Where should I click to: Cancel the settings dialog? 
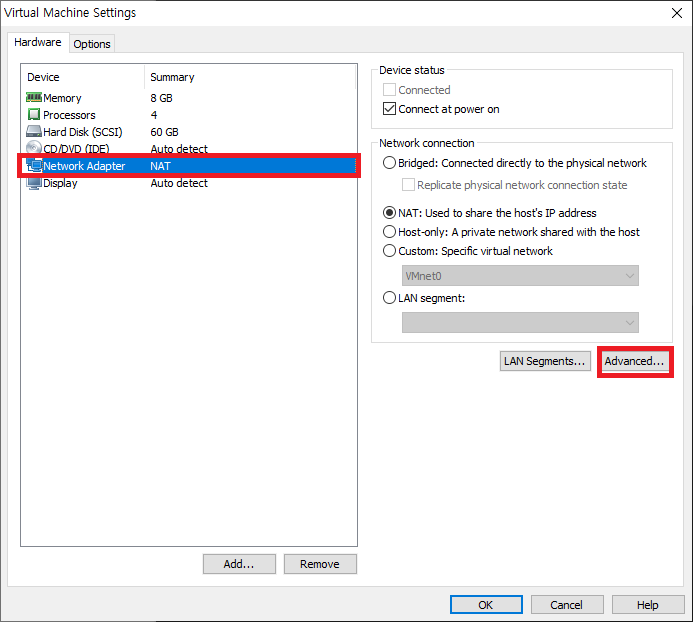(x=567, y=605)
